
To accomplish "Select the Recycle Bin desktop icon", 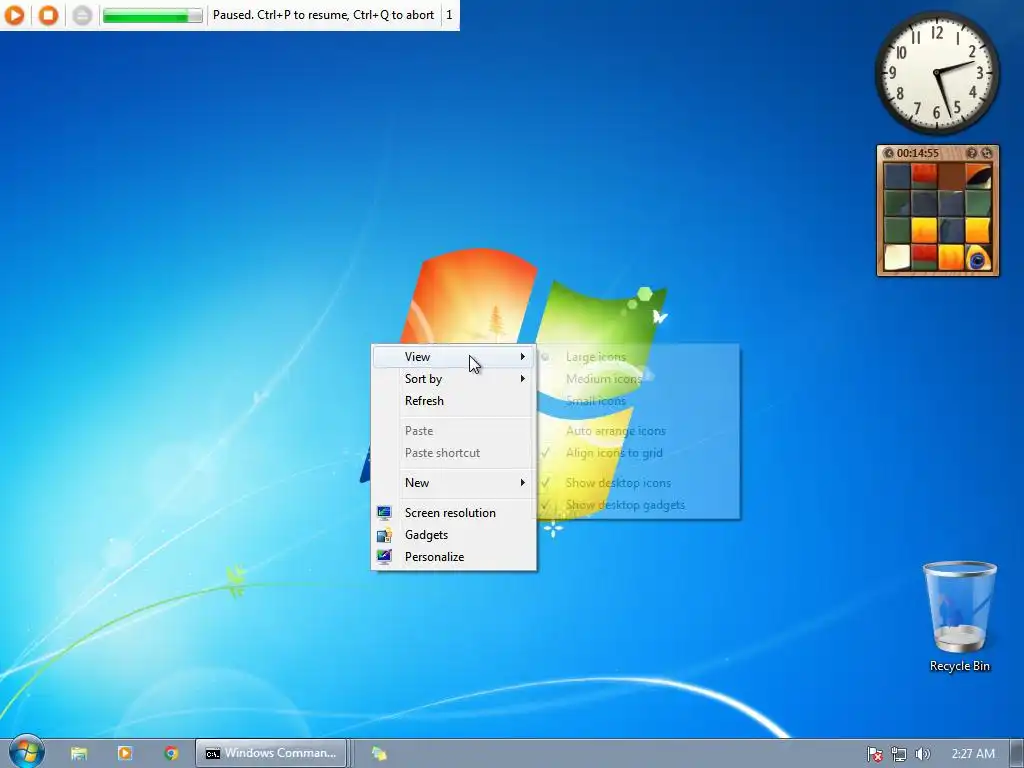I will coord(959,616).
